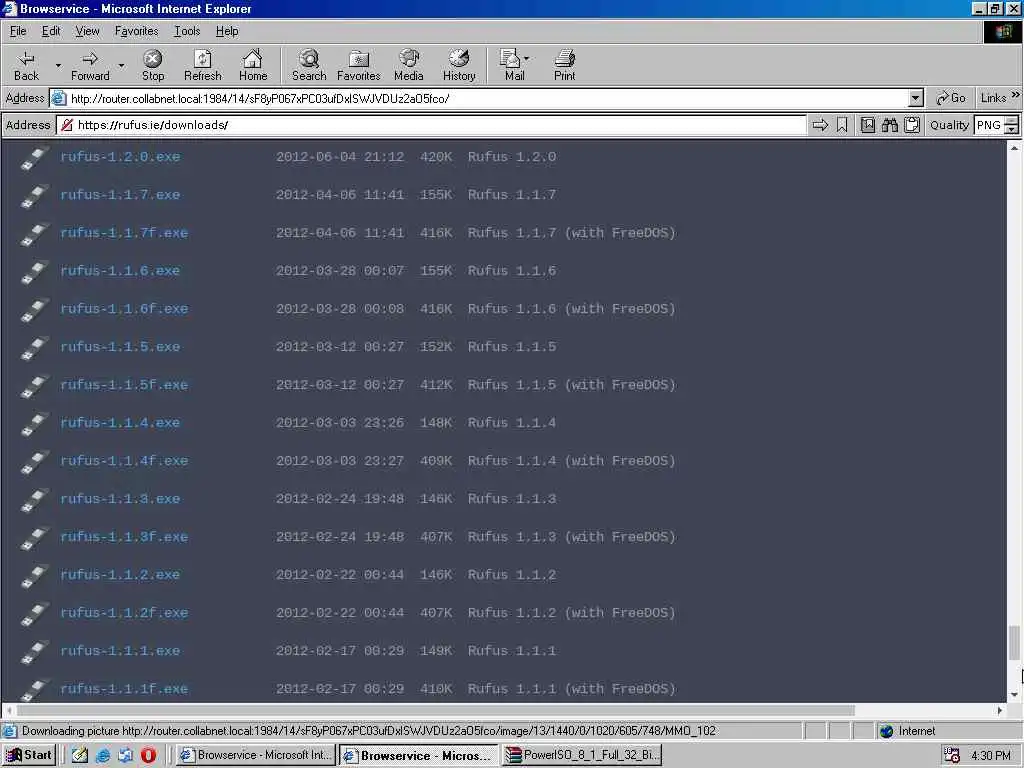This screenshot has height=768, width=1024.
Task: Open the Search pane
Action: click(309, 66)
